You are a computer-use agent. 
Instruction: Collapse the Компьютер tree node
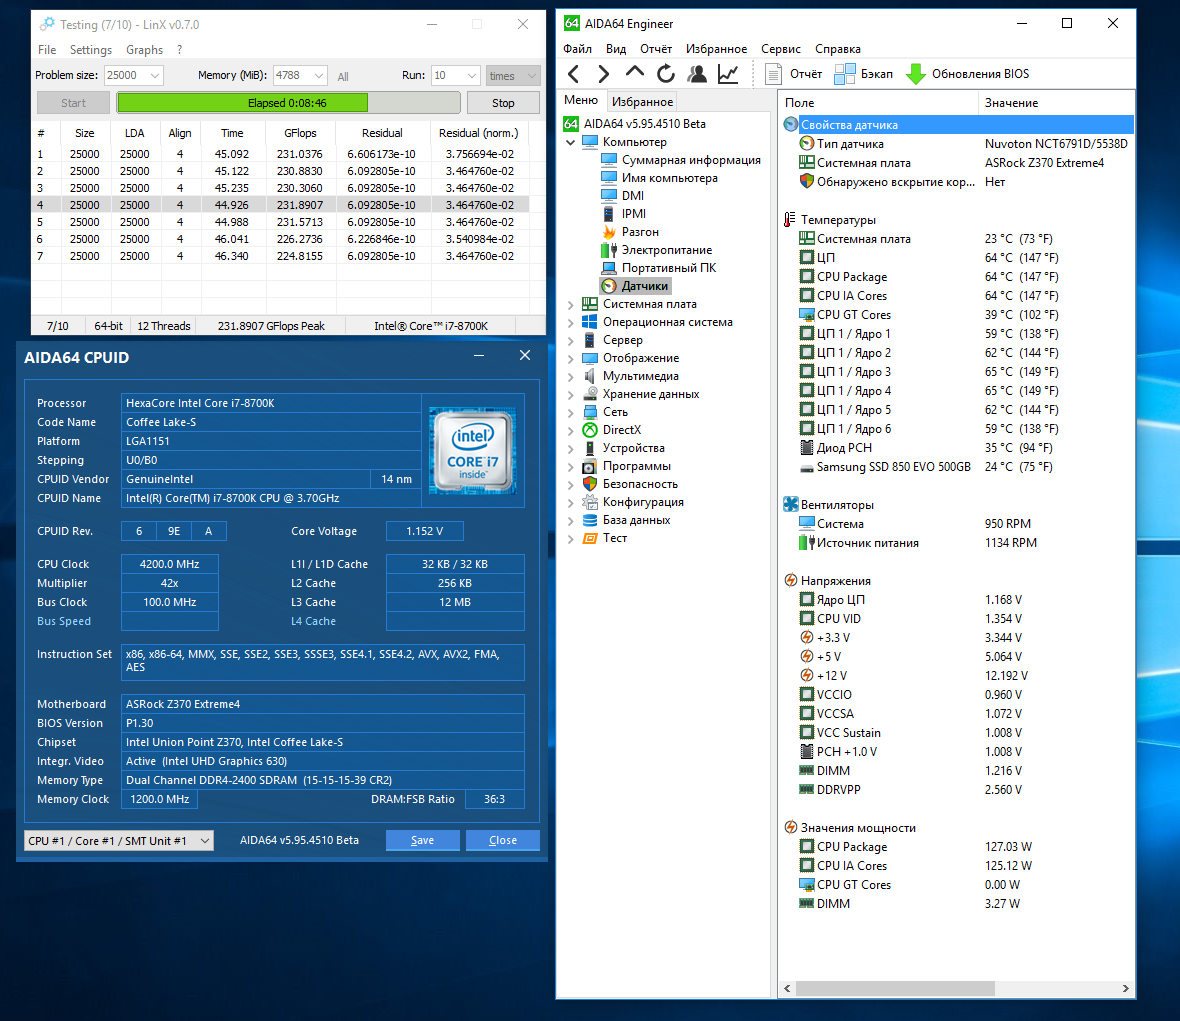[570, 142]
